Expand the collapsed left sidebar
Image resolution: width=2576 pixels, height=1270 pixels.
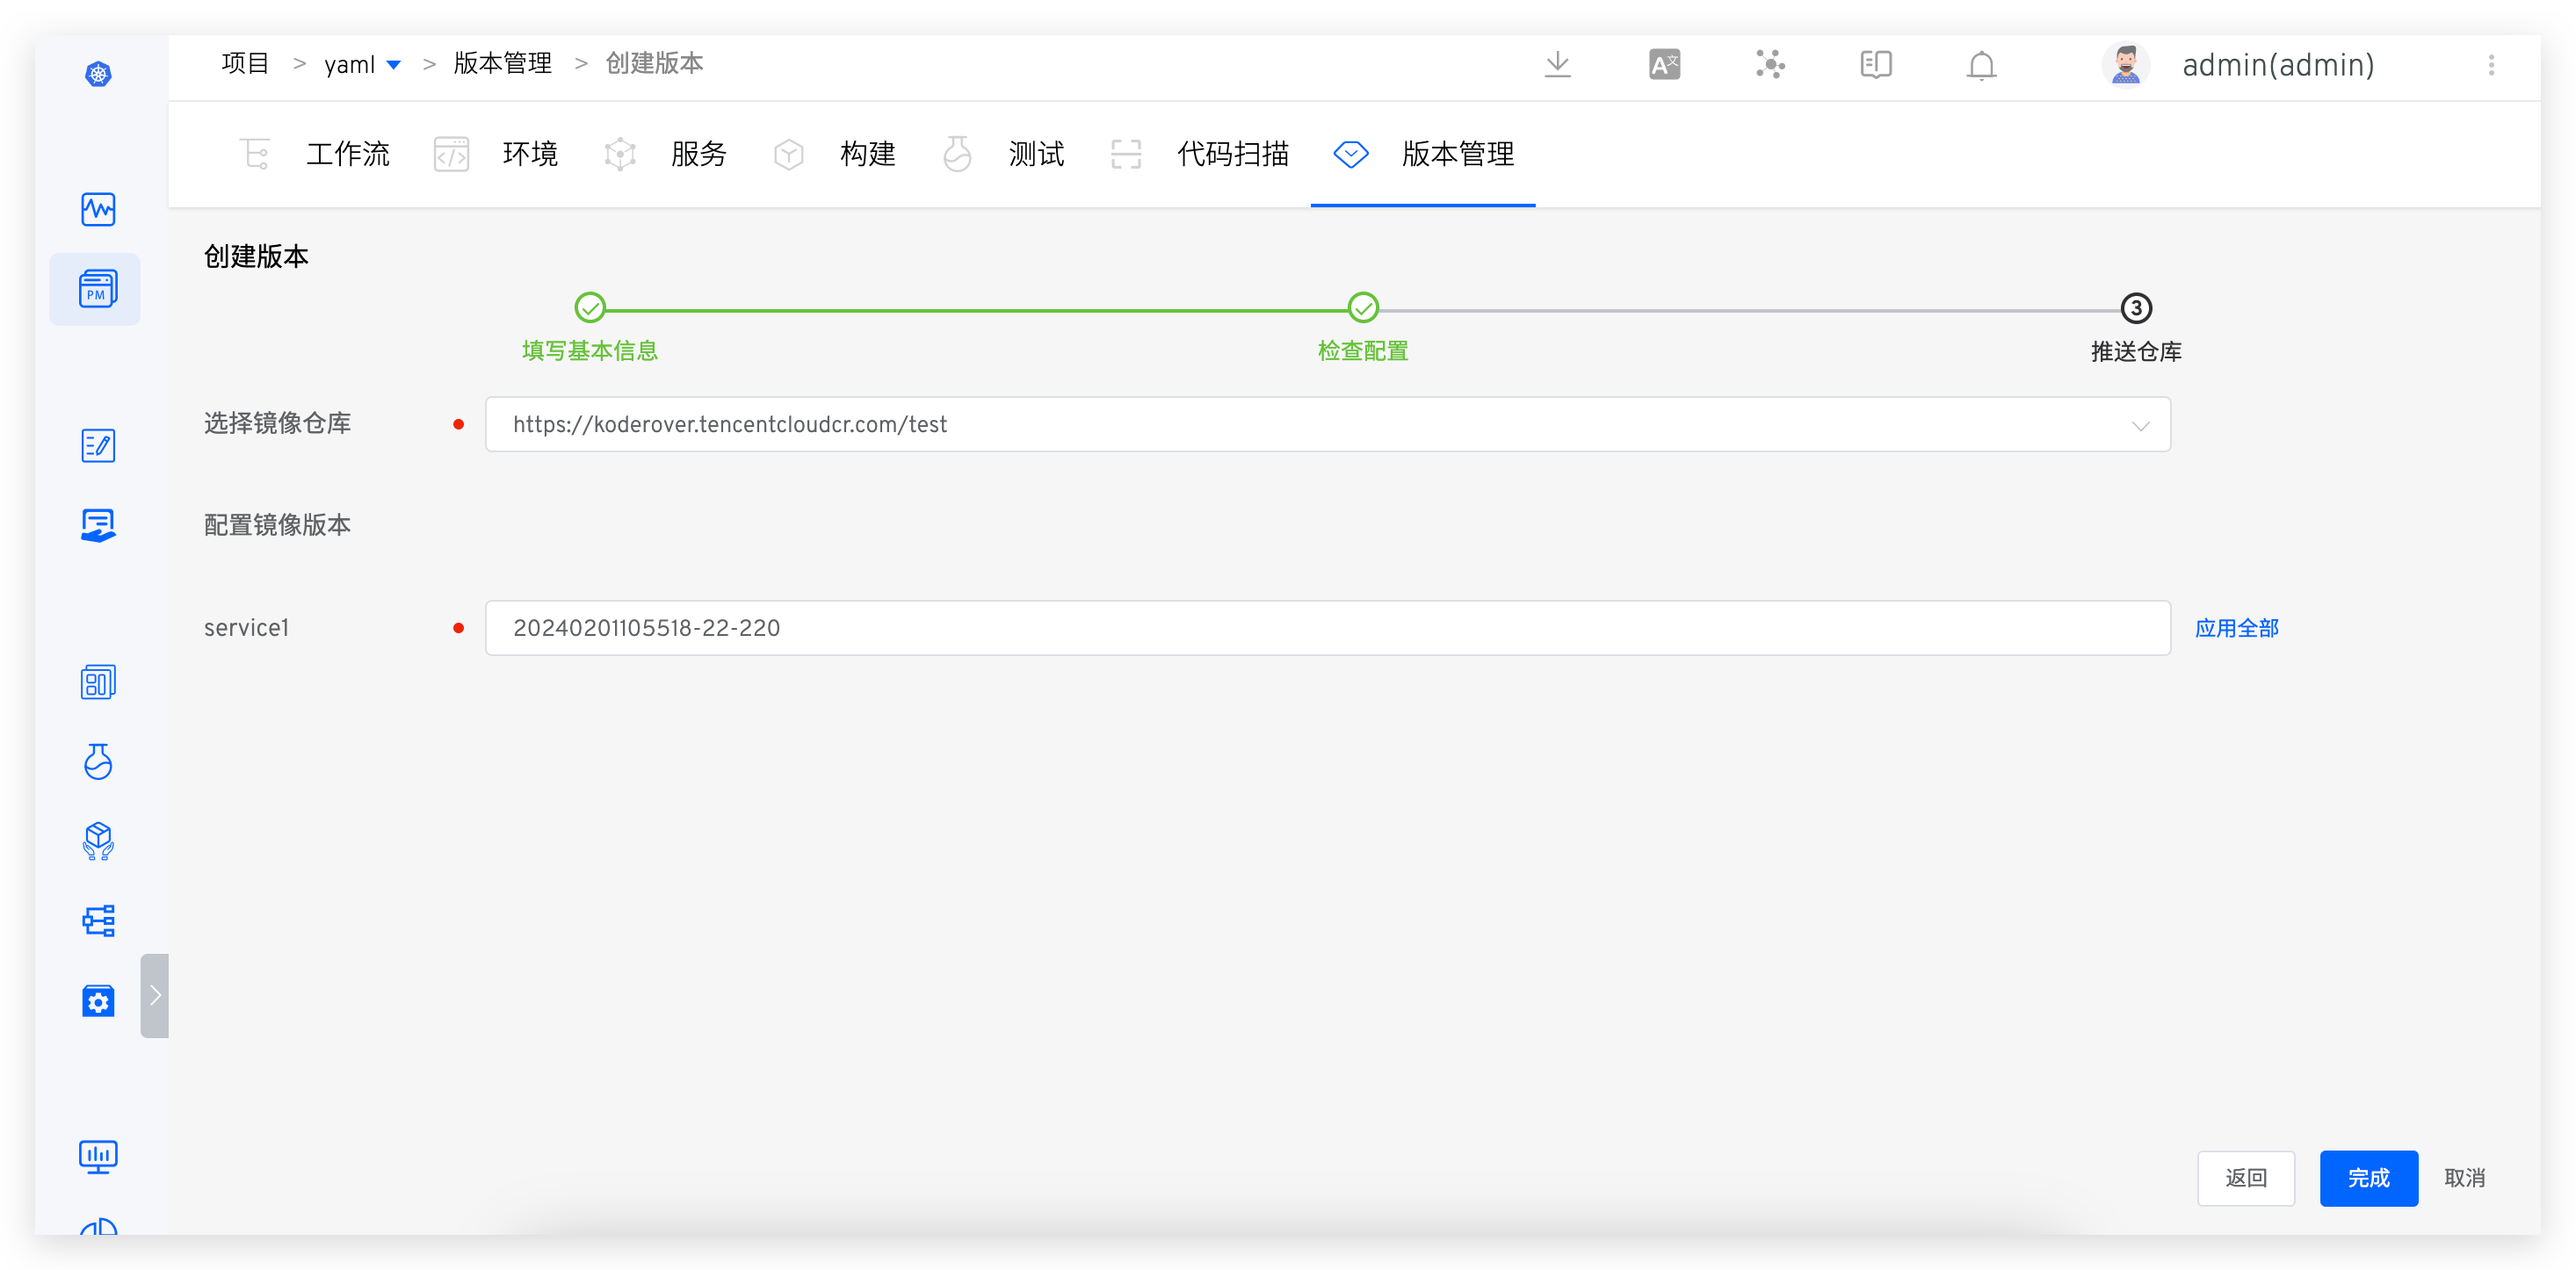(x=155, y=995)
